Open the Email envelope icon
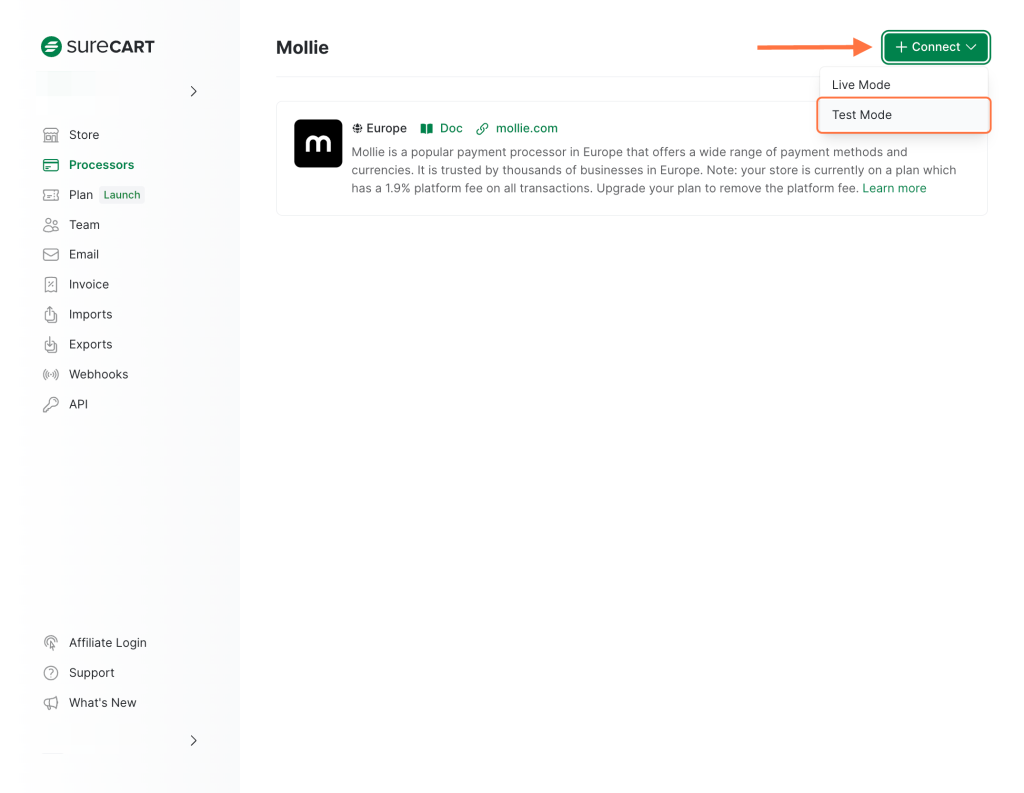1024x793 pixels. 50,254
